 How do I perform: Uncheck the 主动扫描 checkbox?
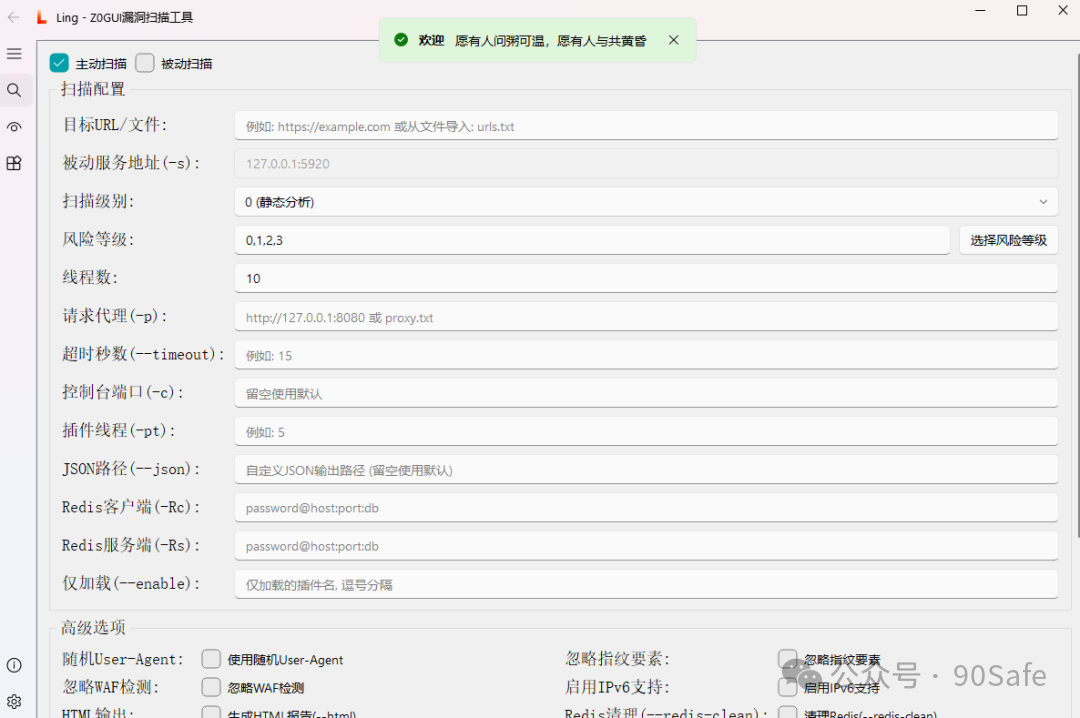(59, 63)
